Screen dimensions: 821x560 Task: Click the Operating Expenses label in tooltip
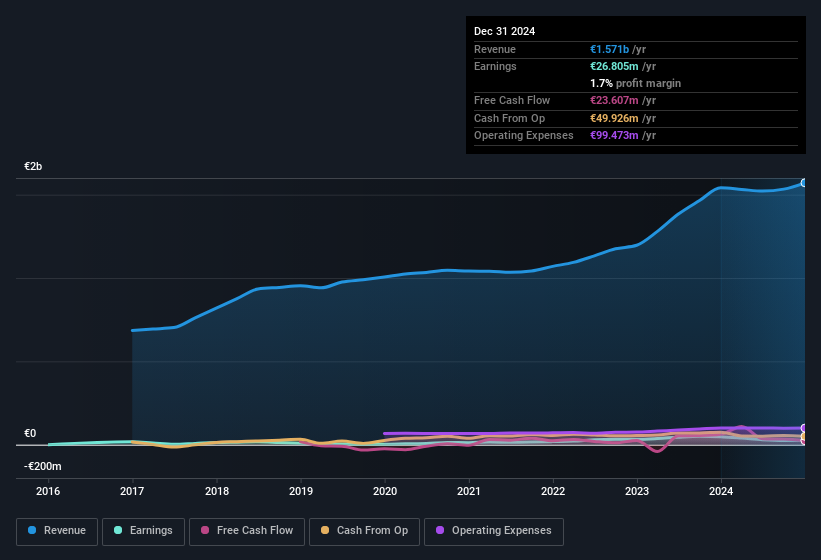[x=524, y=136]
